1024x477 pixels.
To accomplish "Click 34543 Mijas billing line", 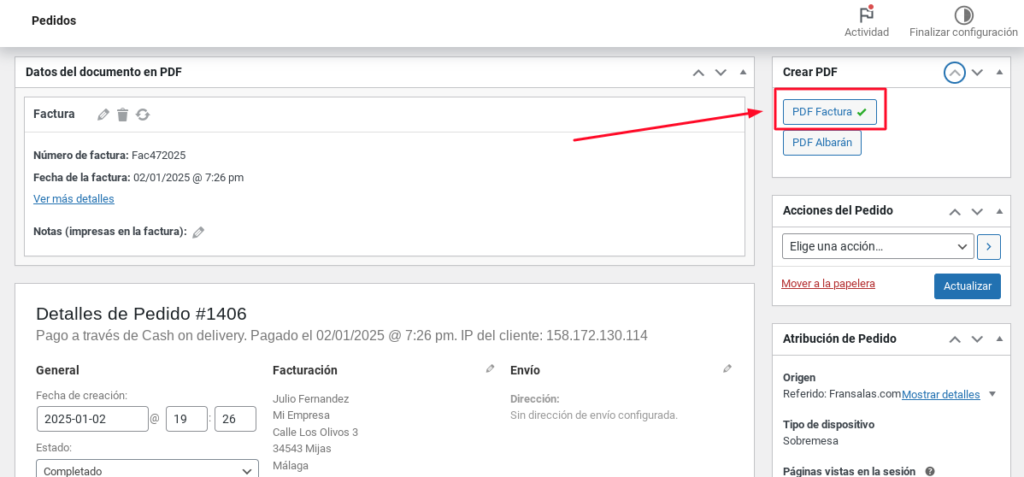I will click(x=302, y=449).
